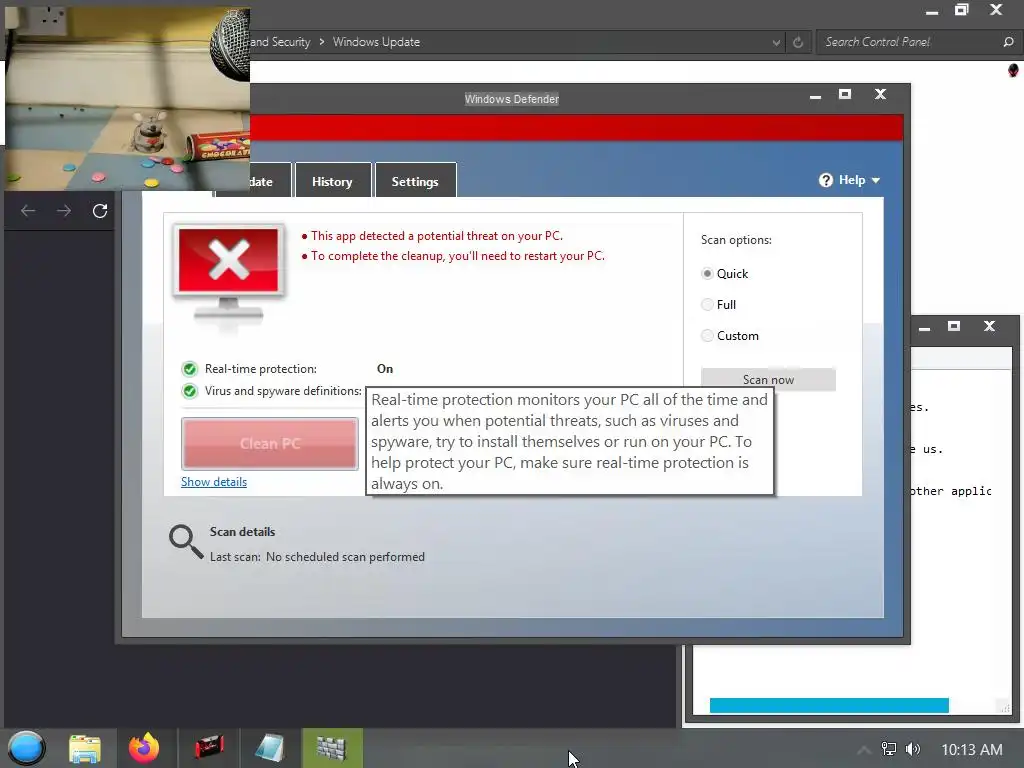Click the 10:13 AM clock
This screenshot has height=768, width=1024.
(x=972, y=750)
